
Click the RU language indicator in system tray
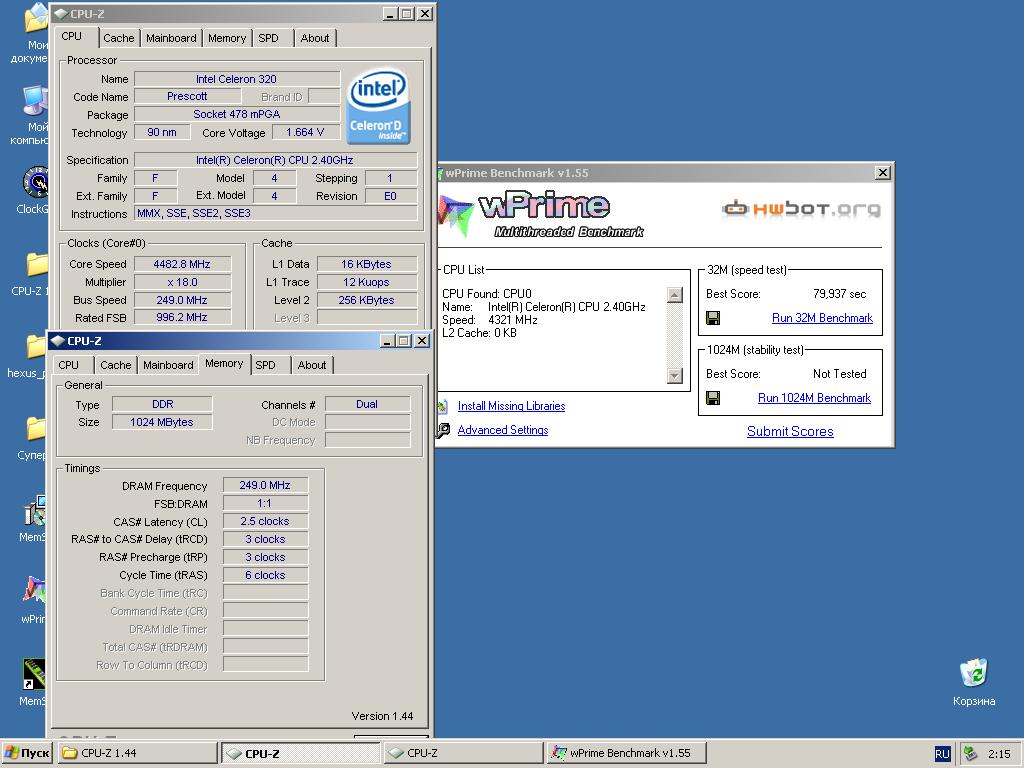(x=942, y=754)
